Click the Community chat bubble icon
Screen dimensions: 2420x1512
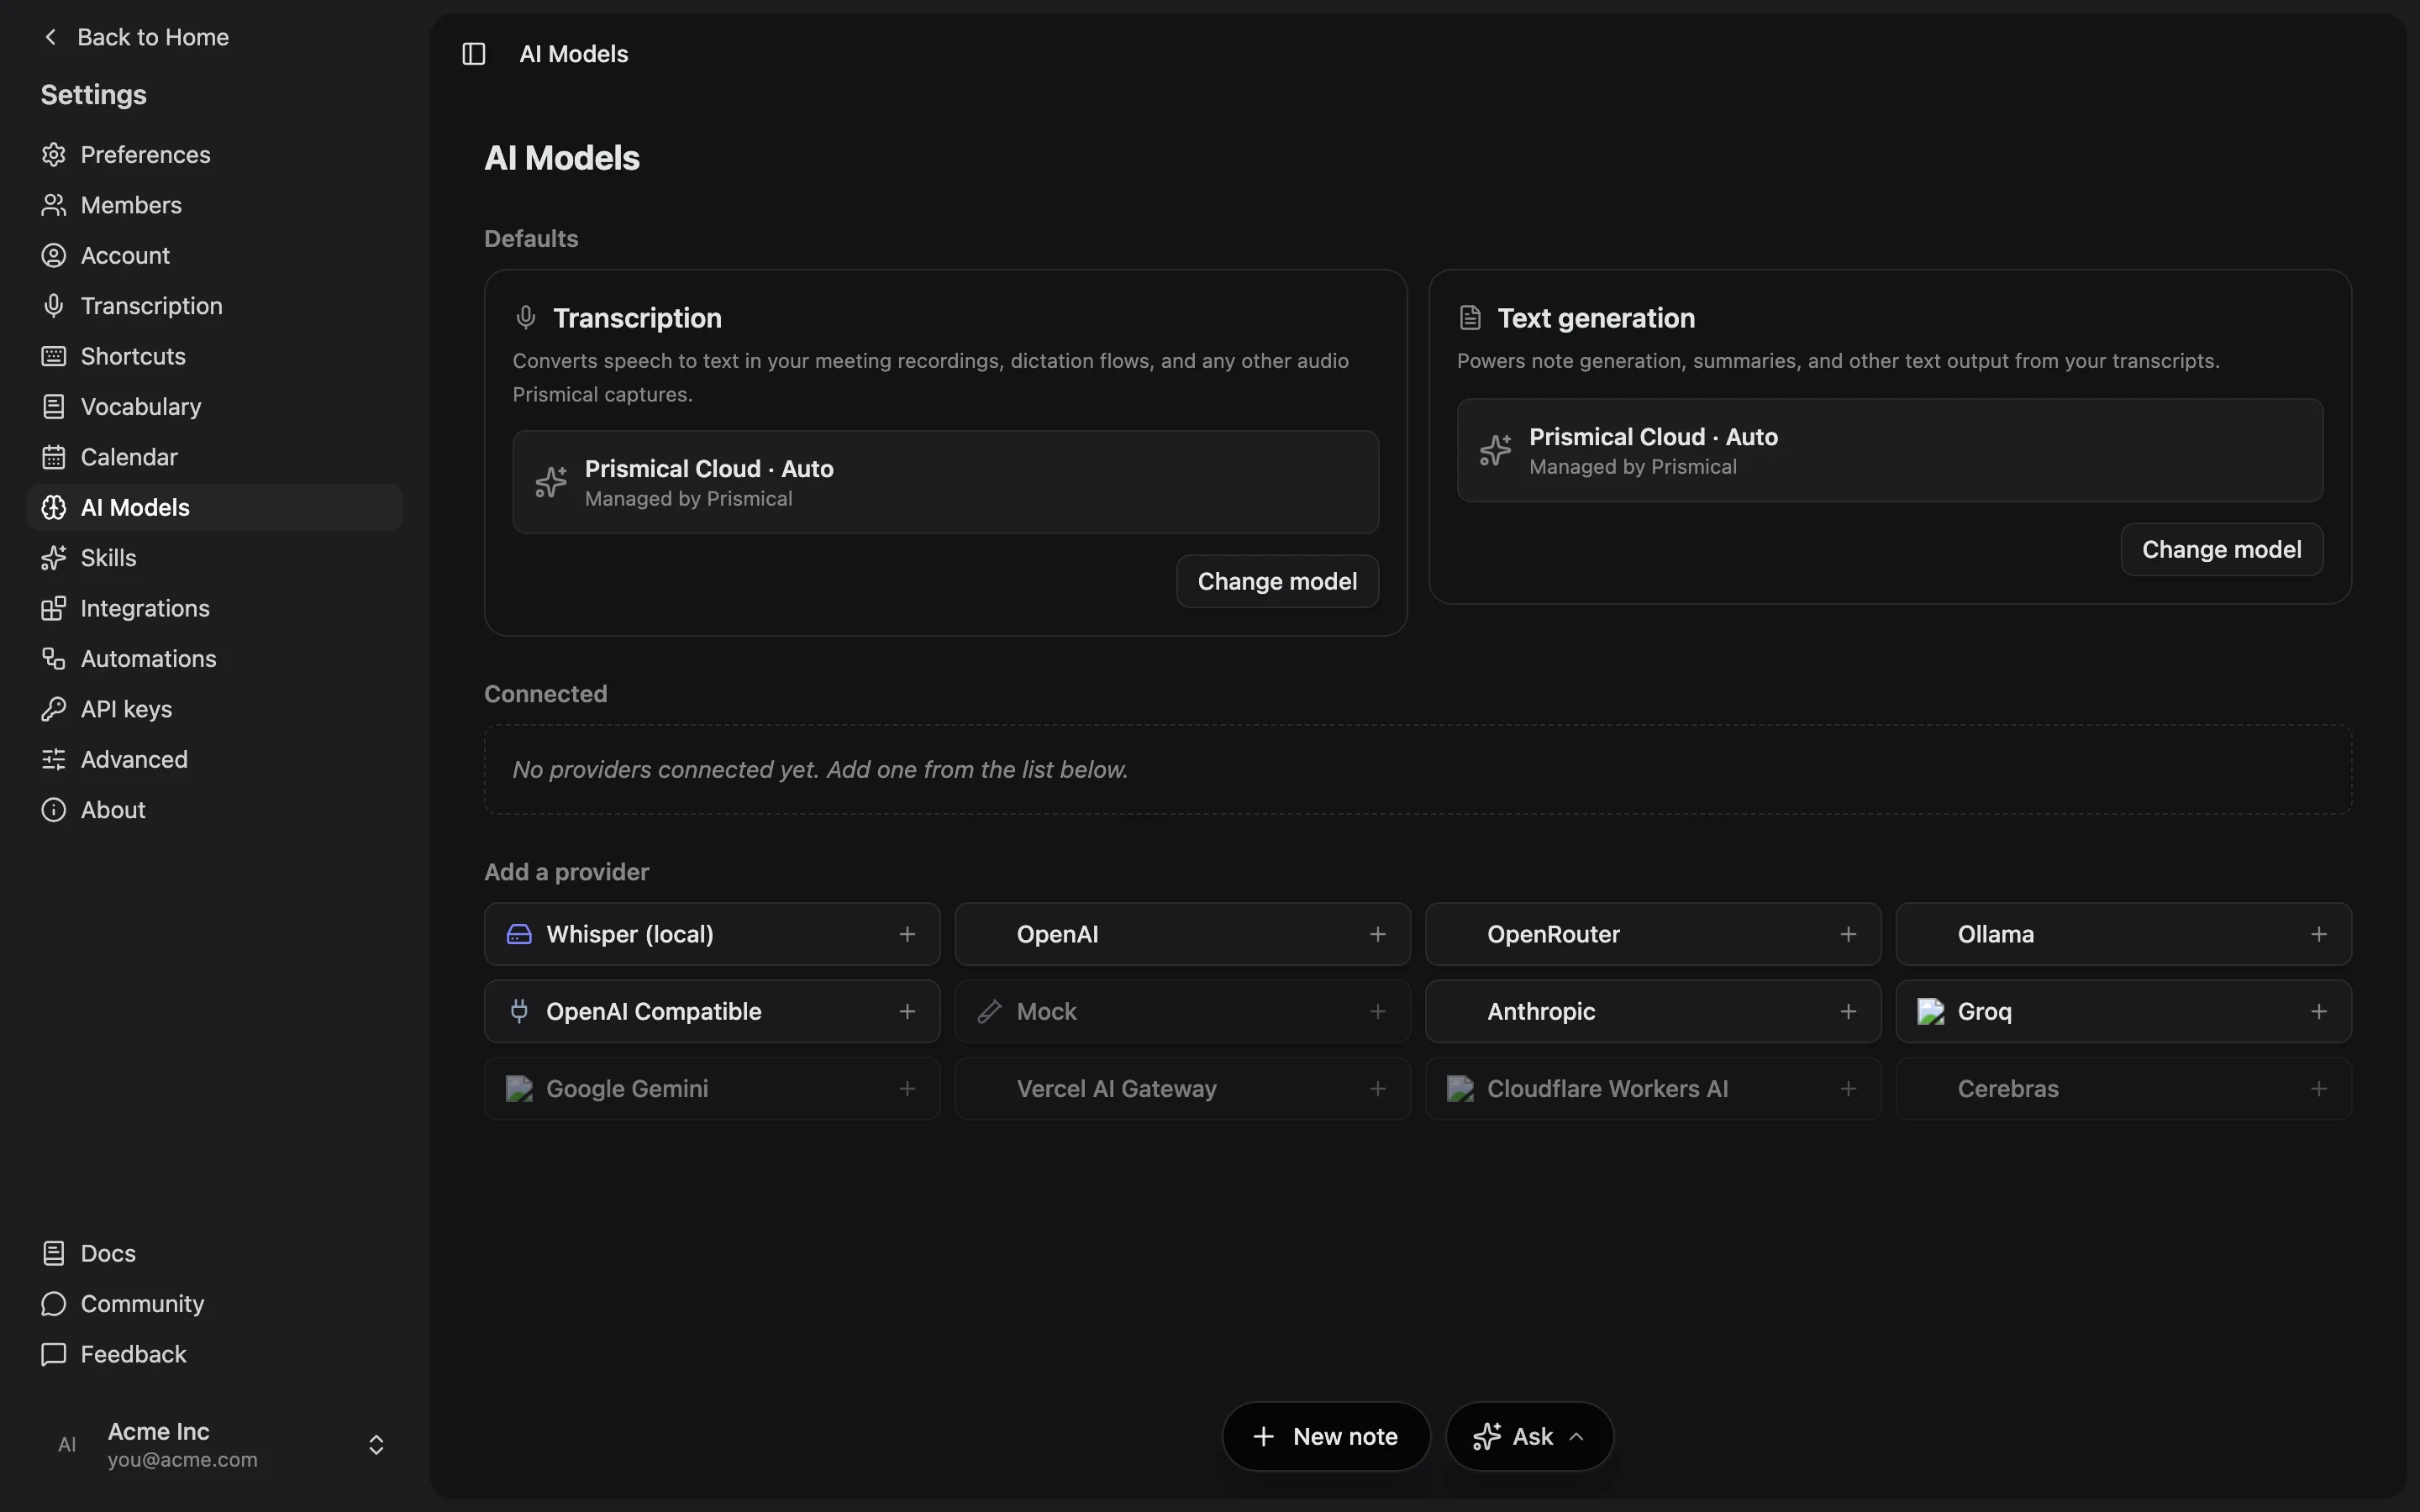click(54, 1304)
